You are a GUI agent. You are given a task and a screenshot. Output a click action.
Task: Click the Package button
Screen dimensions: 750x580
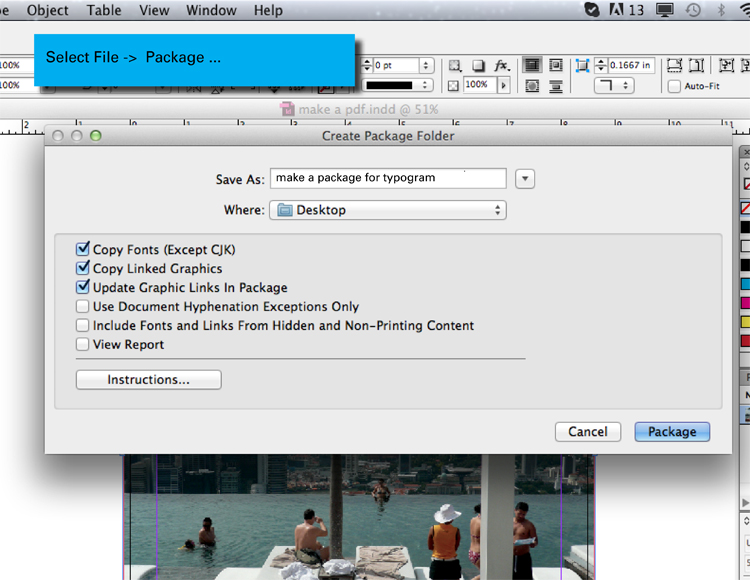click(x=672, y=432)
